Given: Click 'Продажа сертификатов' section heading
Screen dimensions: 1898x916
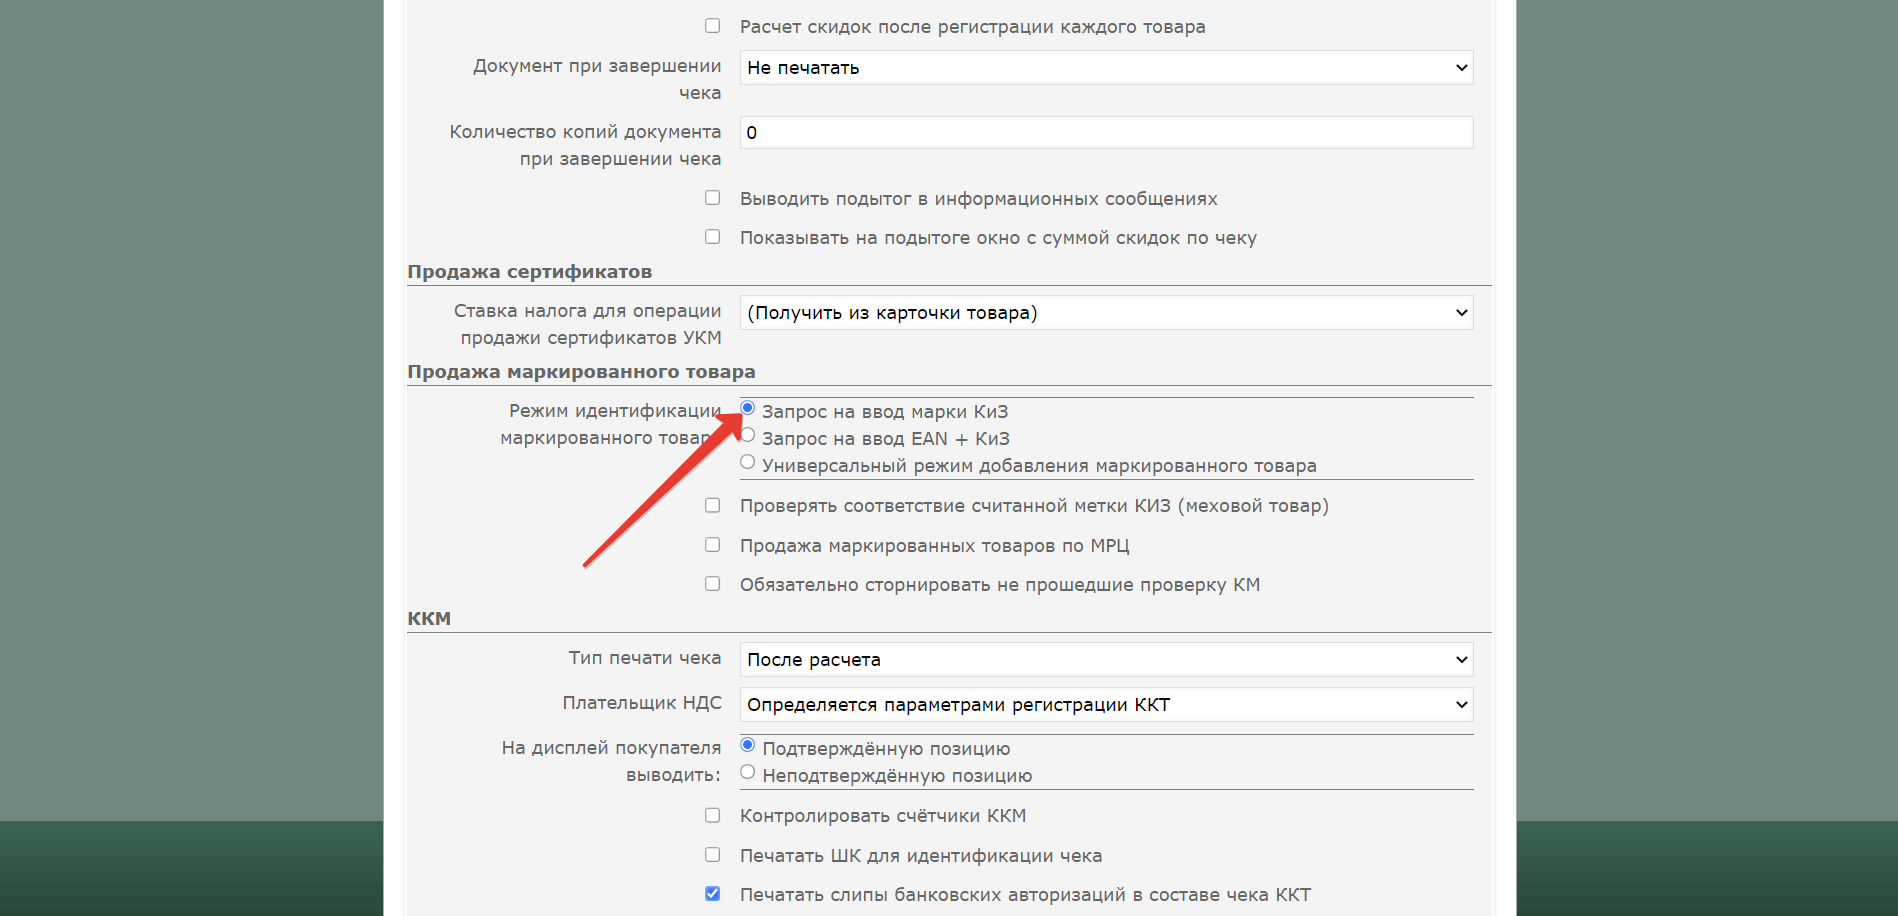Looking at the screenshot, I should click(x=529, y=272).
